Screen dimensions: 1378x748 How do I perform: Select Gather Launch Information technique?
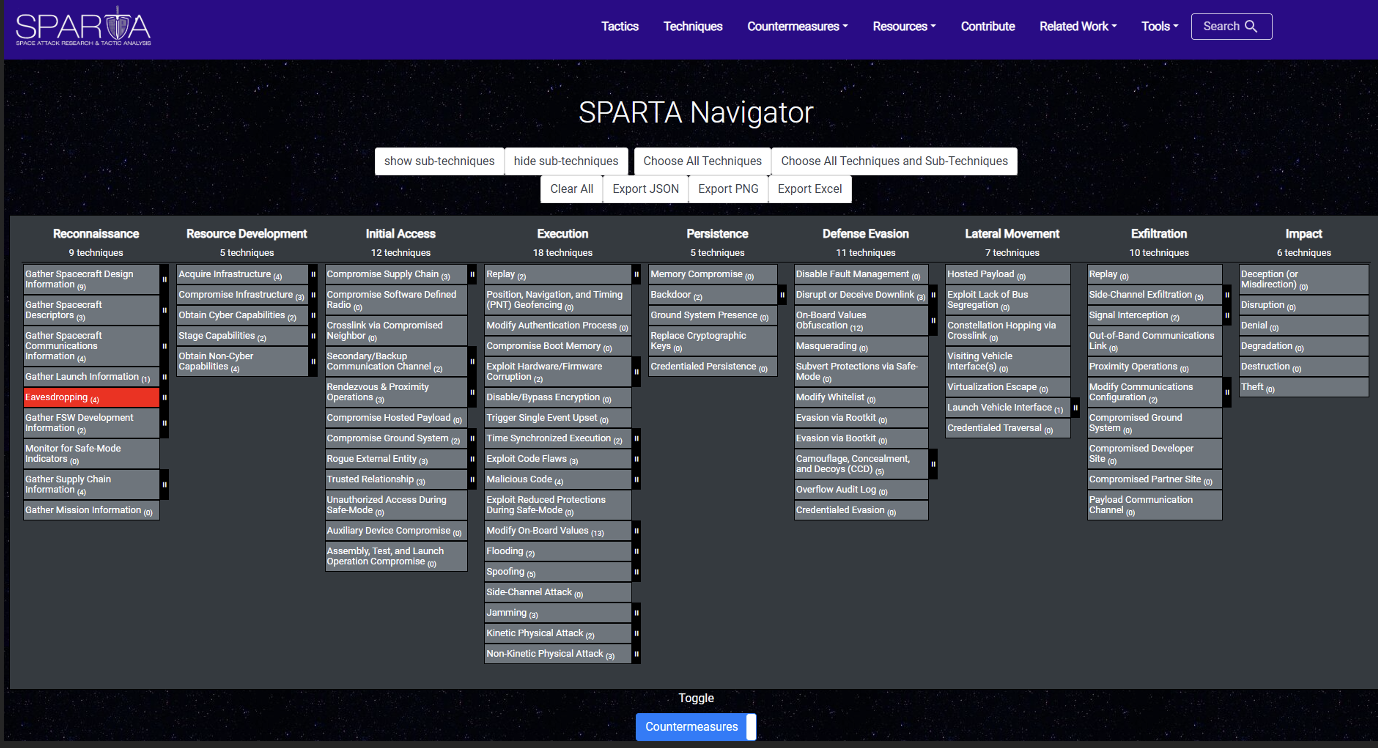click(x=92, y=377)
